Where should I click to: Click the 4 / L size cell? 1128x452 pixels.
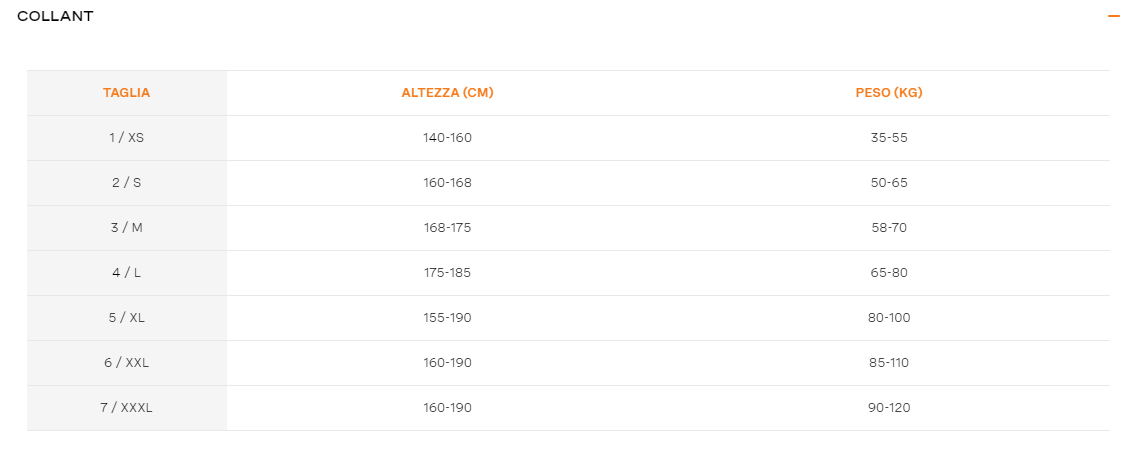[x=127, y=273]
